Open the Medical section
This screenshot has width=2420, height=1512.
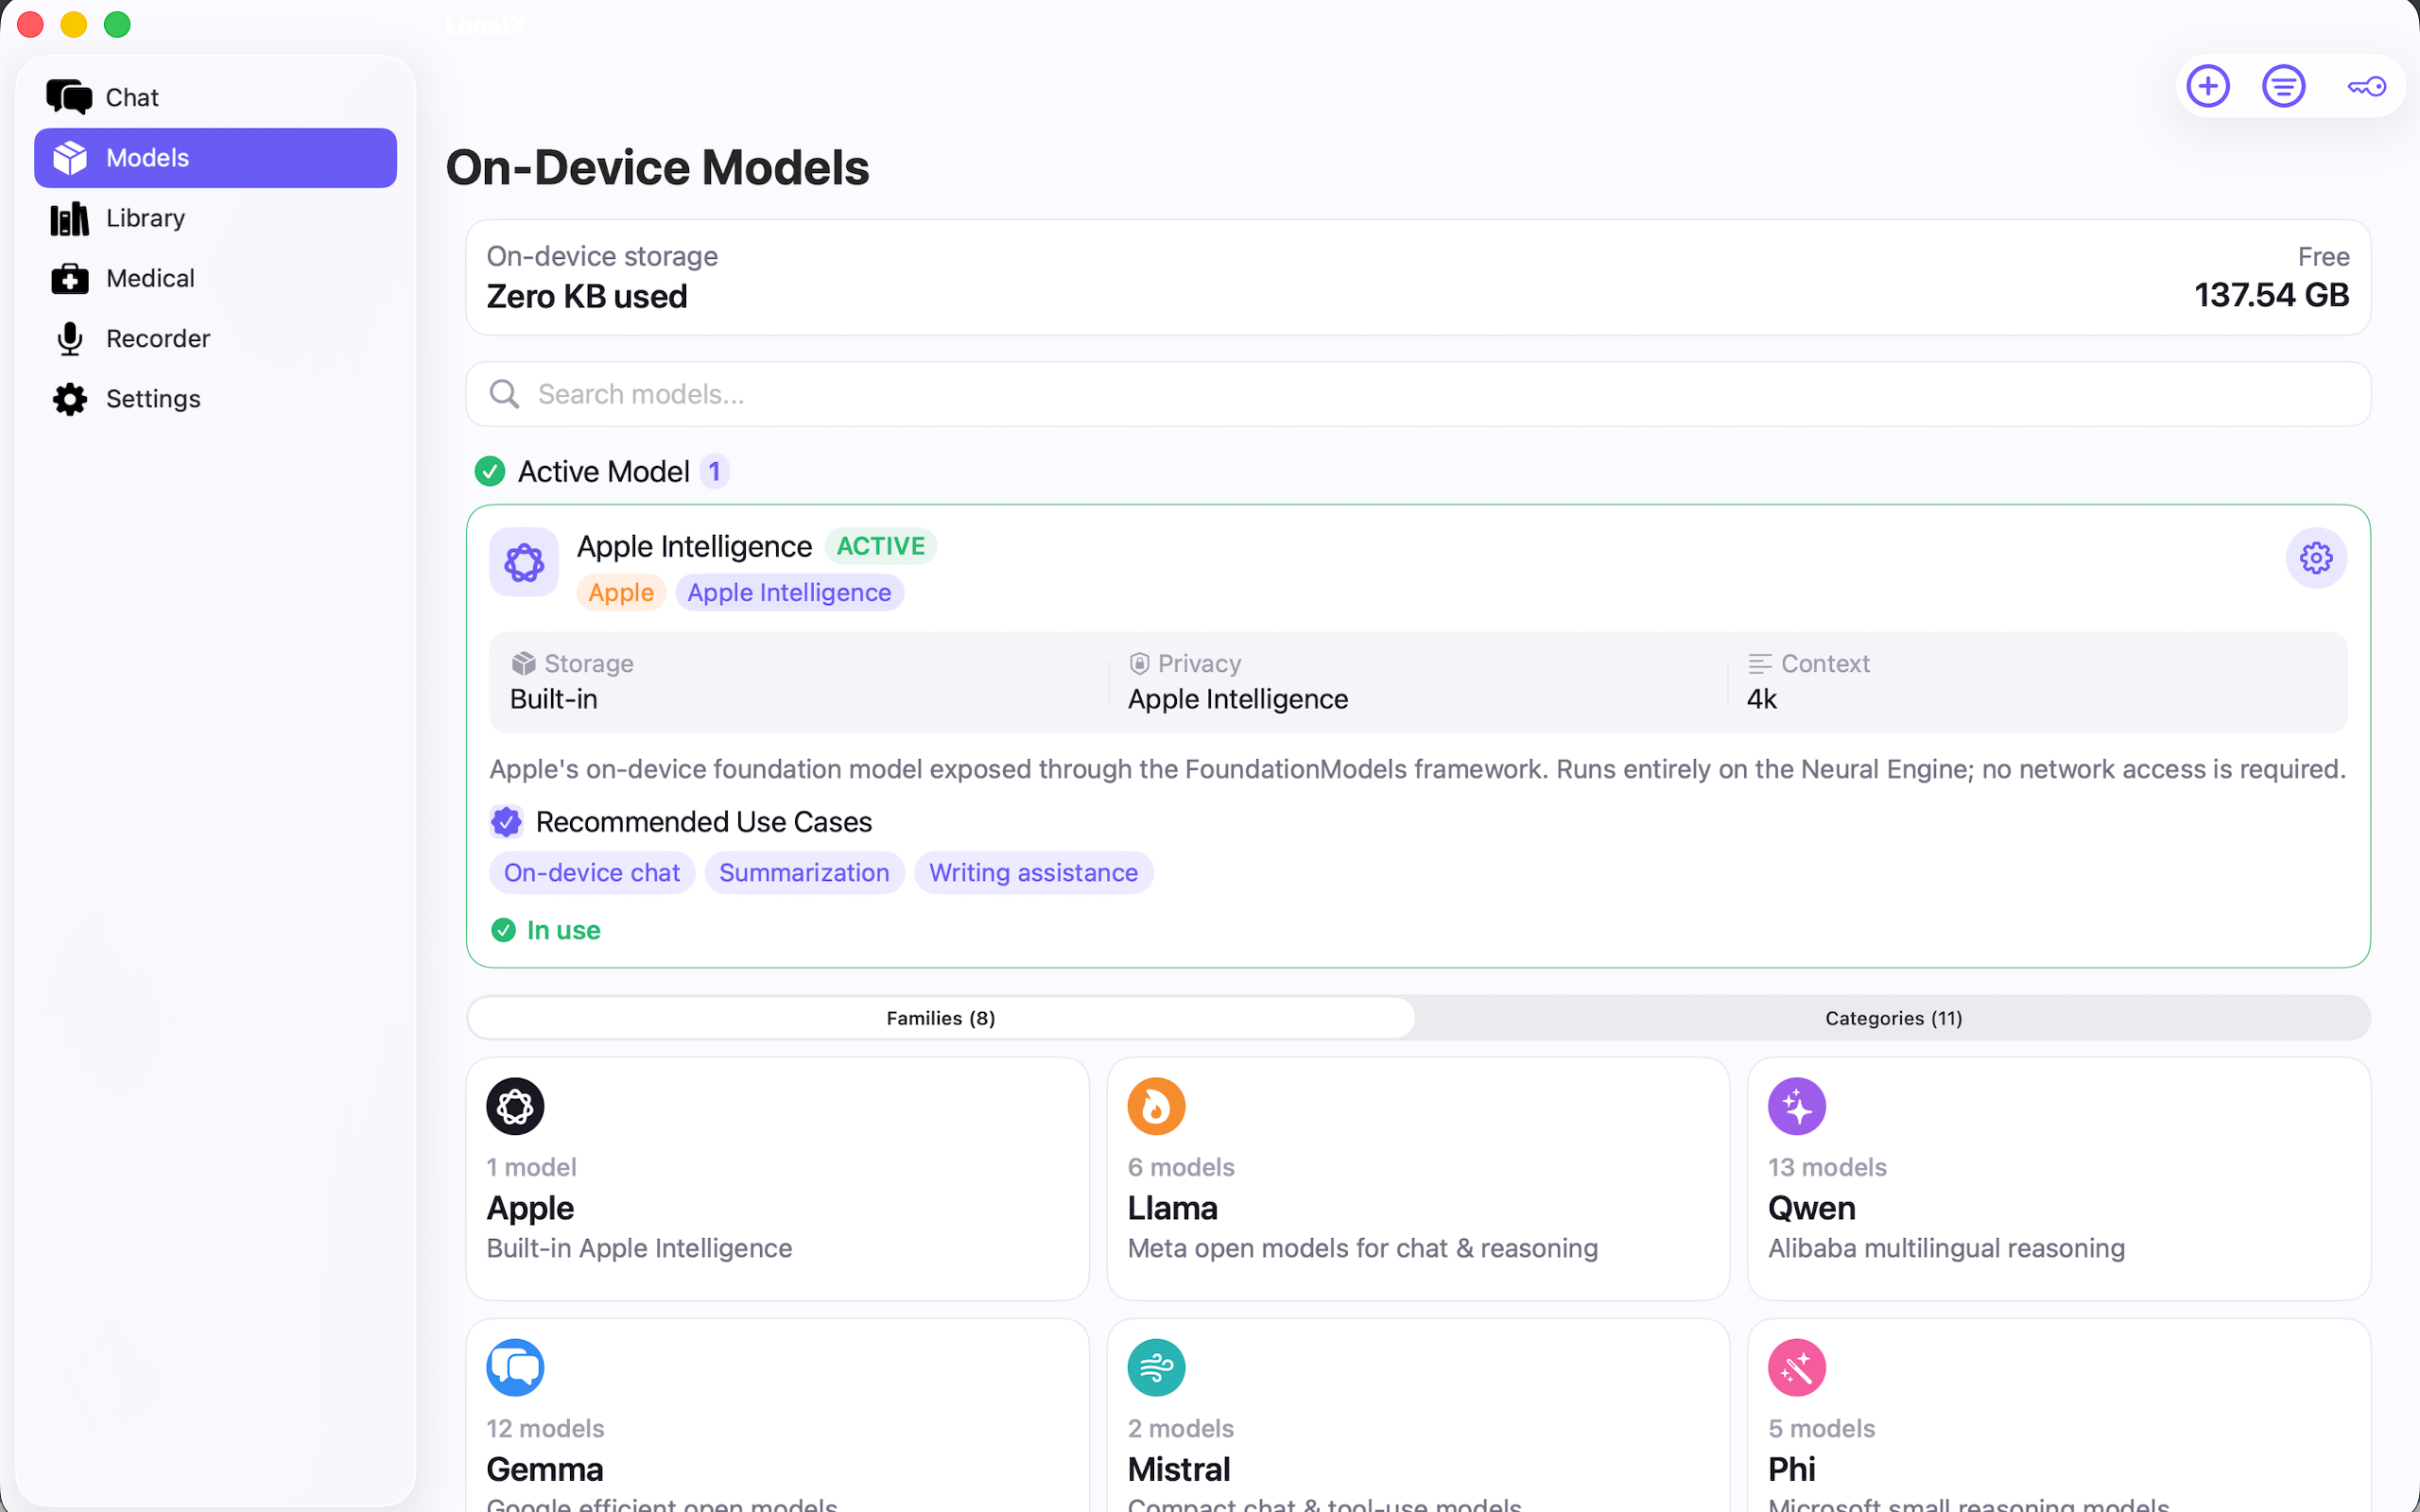(215, 278)
